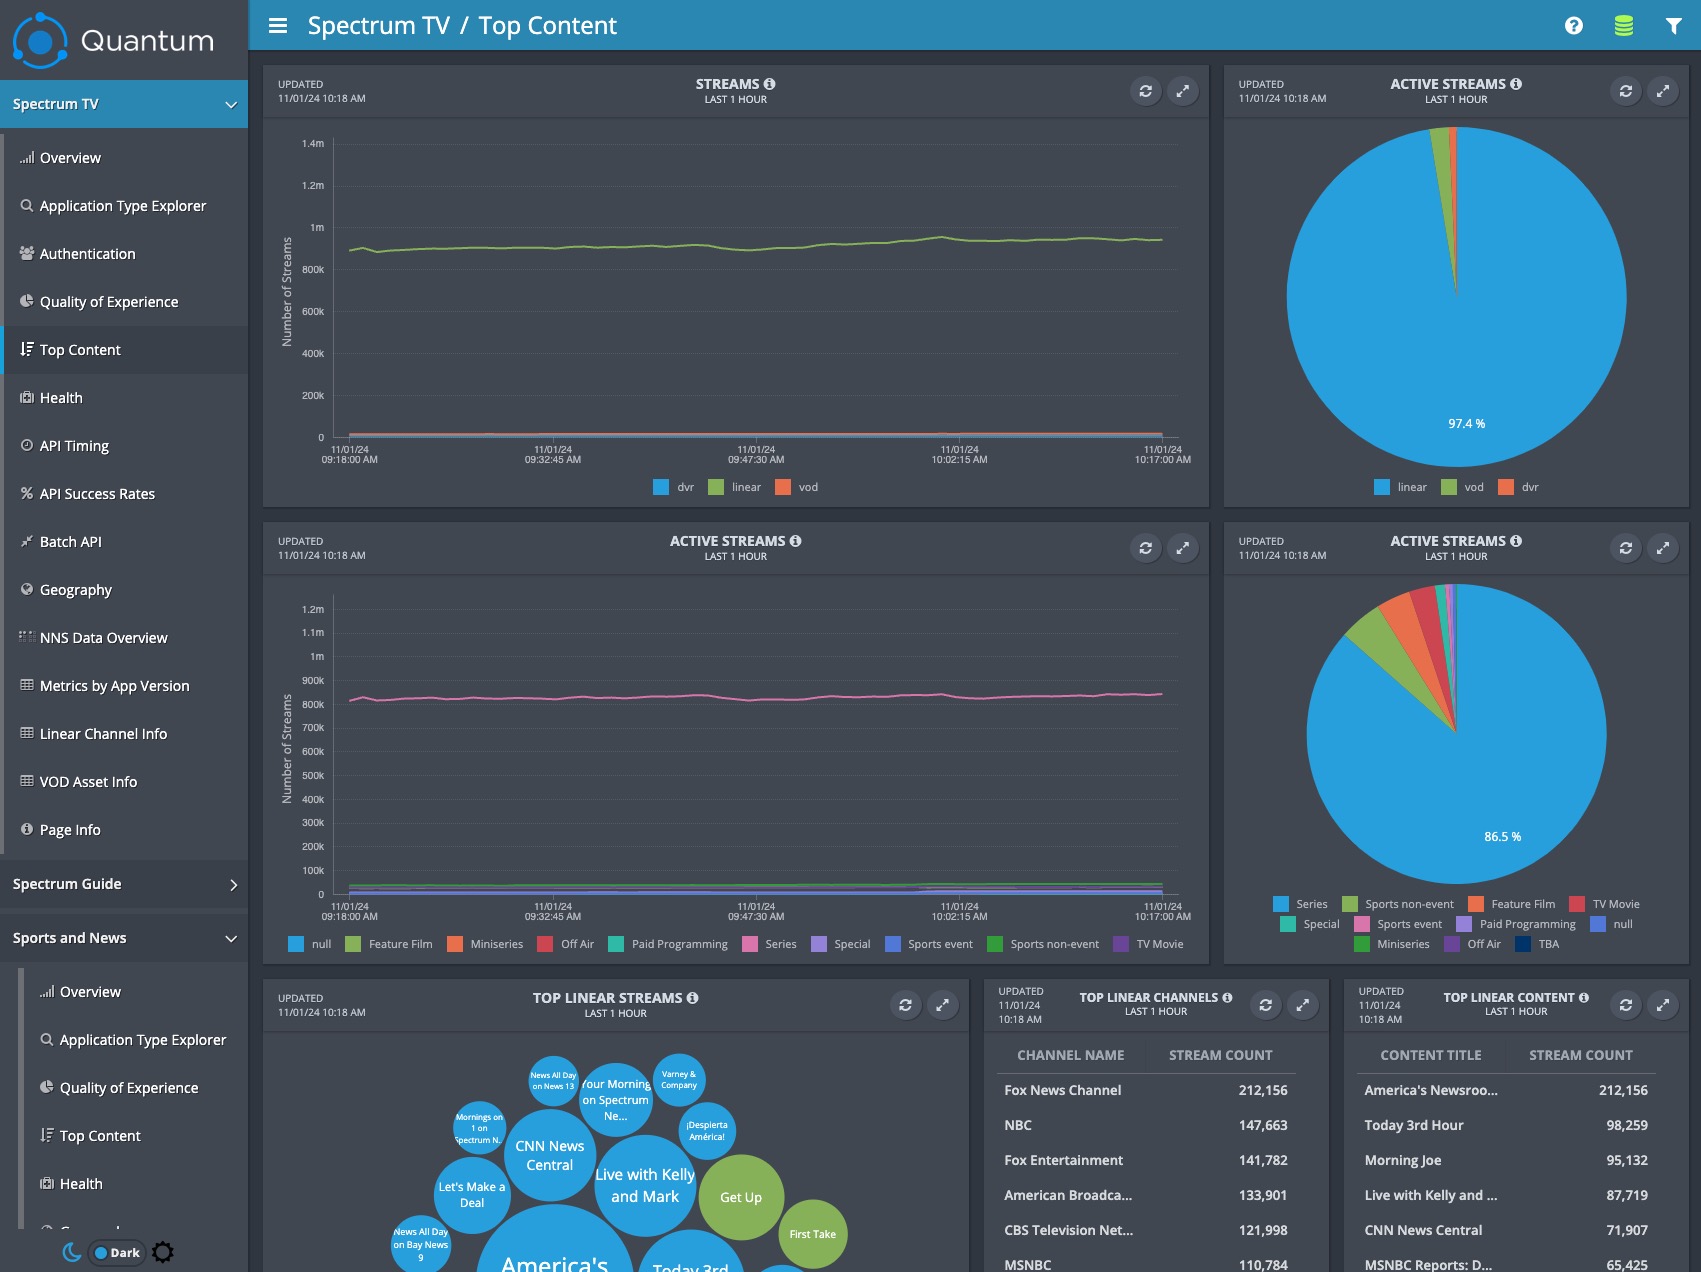Select the Today 3rd Hour row
The width and height of the screenshot is (1701, 1272).
click(x=1506, y=1125)
